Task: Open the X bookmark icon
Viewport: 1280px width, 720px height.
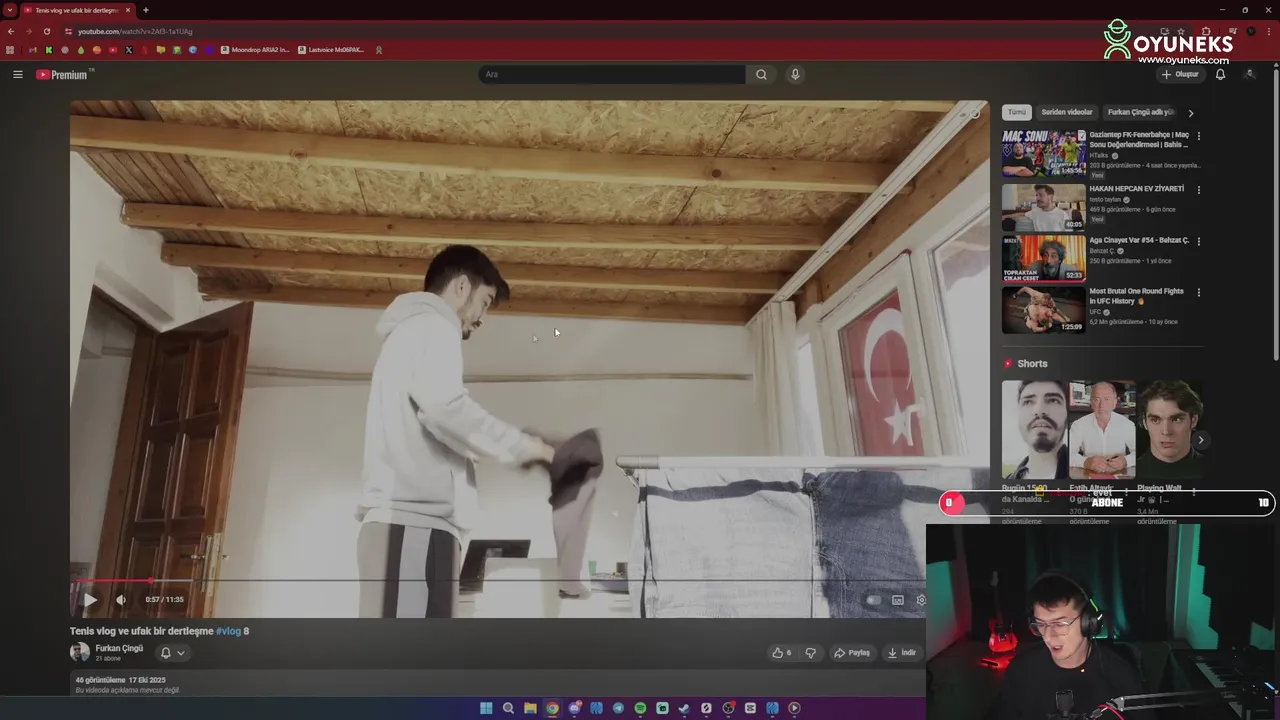Action: click(x=129, y=50)
